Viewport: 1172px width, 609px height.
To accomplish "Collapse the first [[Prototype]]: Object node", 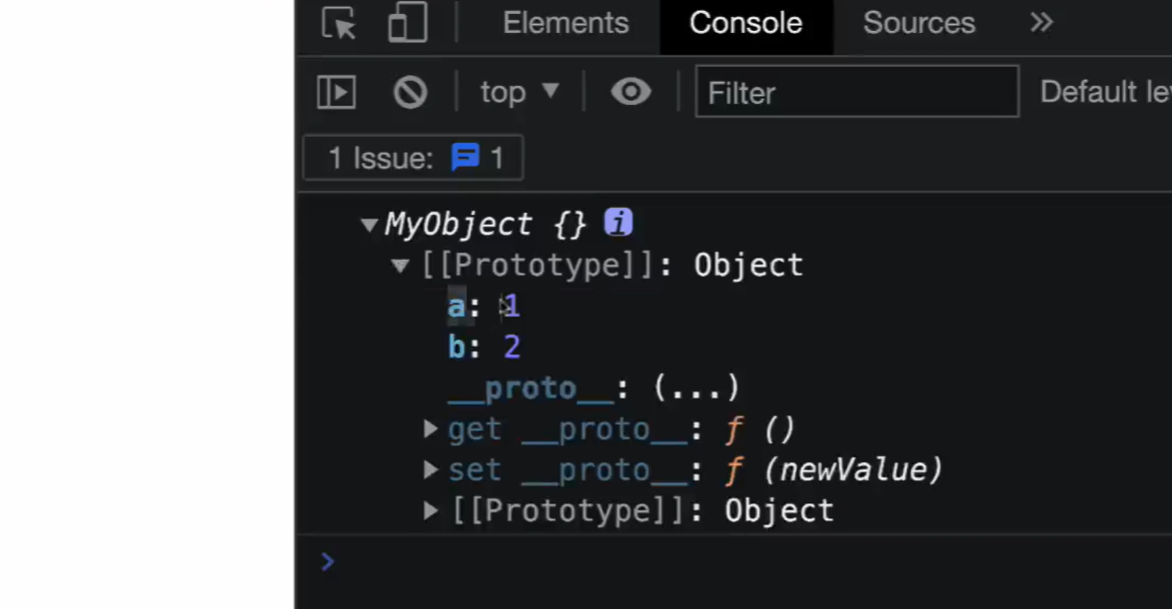I will pos(400,265).
